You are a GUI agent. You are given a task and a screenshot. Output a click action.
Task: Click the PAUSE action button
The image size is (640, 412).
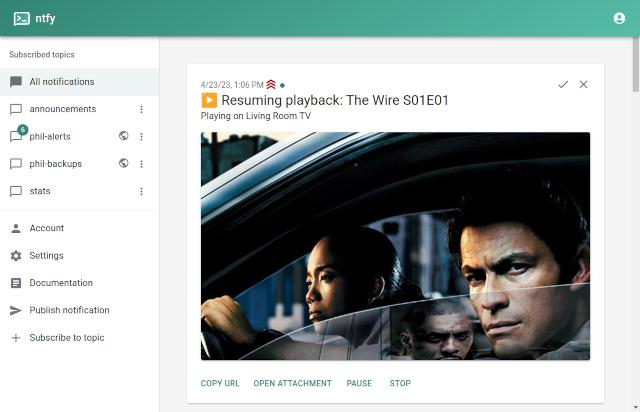coord(359,383)
